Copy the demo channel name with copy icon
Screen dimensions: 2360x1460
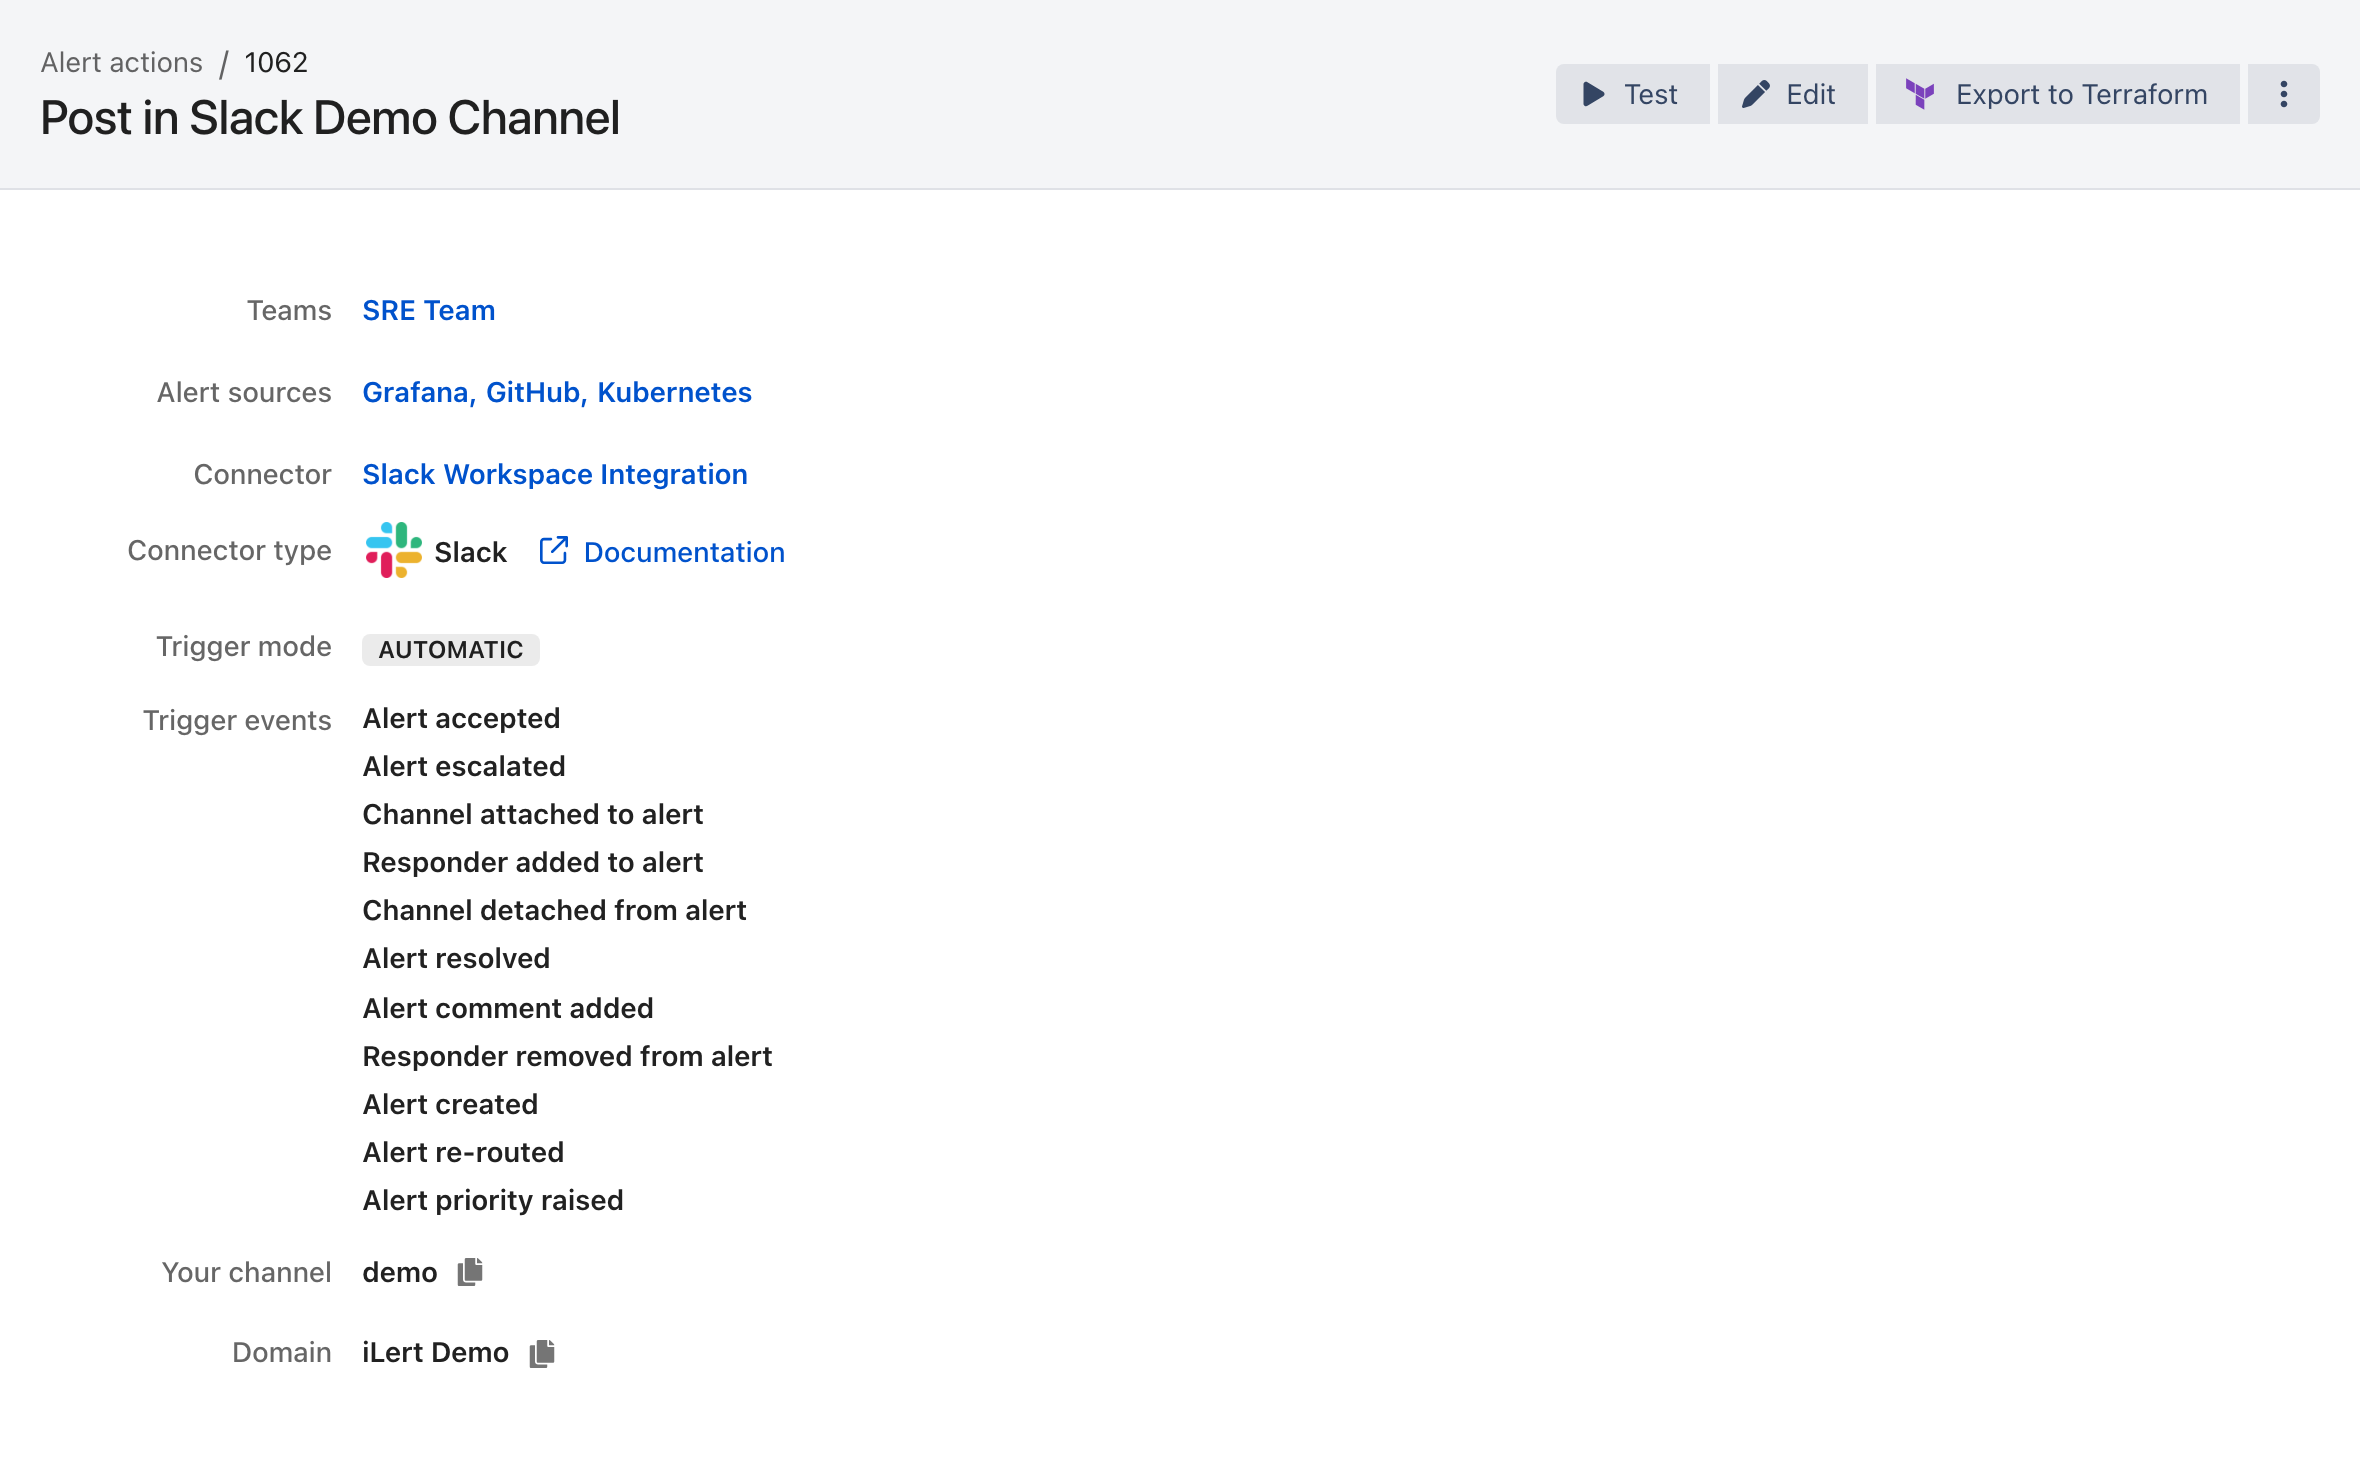(x=470, y=1272)
